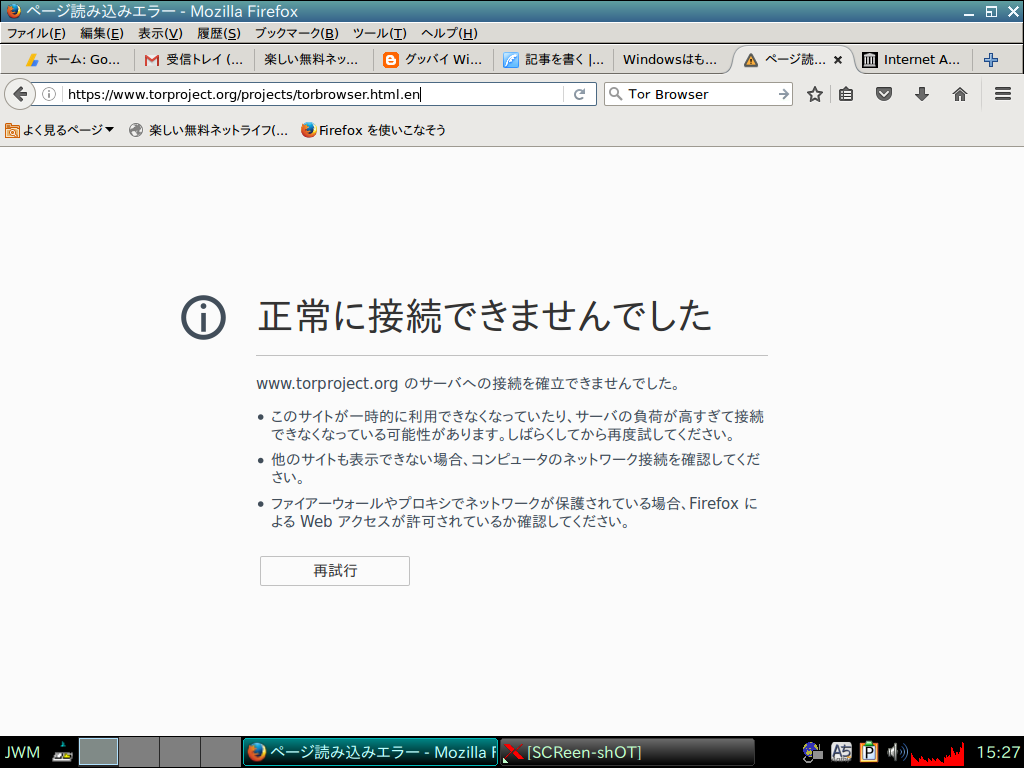Switch to the ホーム: Go... tab

coord(73,60)
